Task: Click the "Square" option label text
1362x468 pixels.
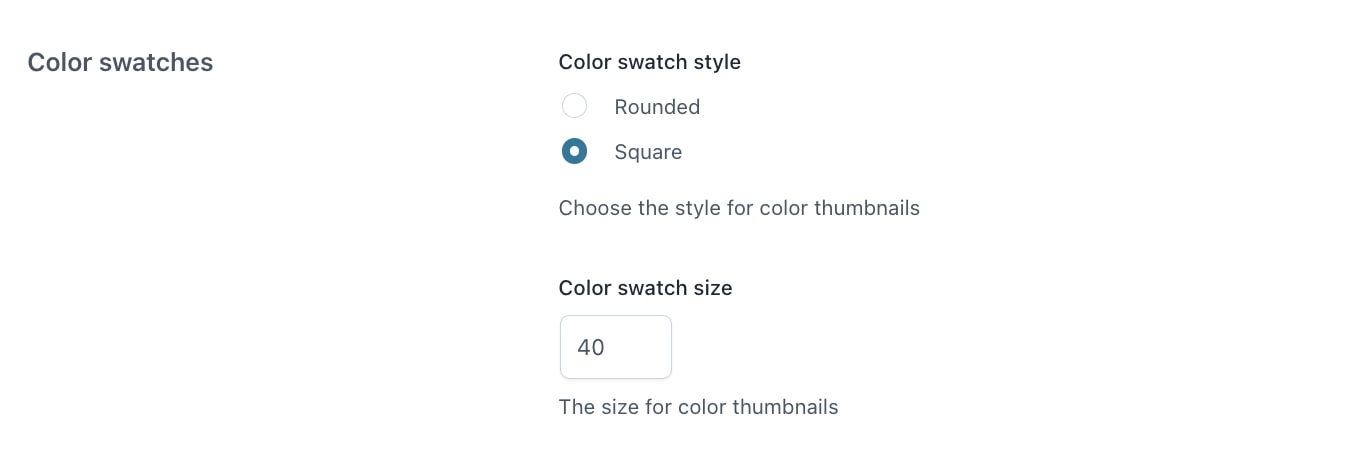Action: (x=648, y=152)
